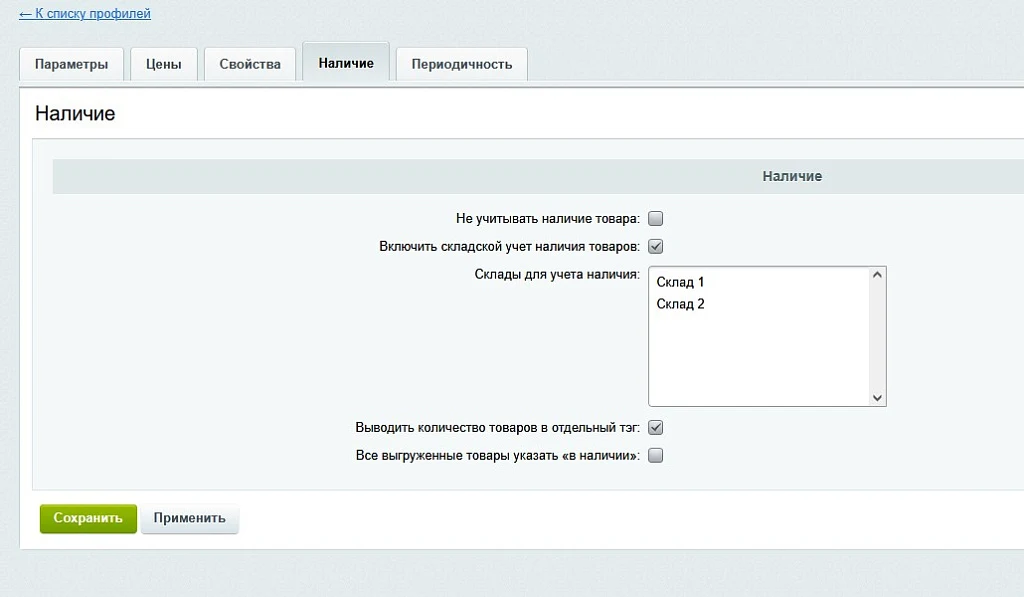Open the «К списку профилей» back link
The height and width of the screenshot is (597, 1024).
tap(85, 14)
